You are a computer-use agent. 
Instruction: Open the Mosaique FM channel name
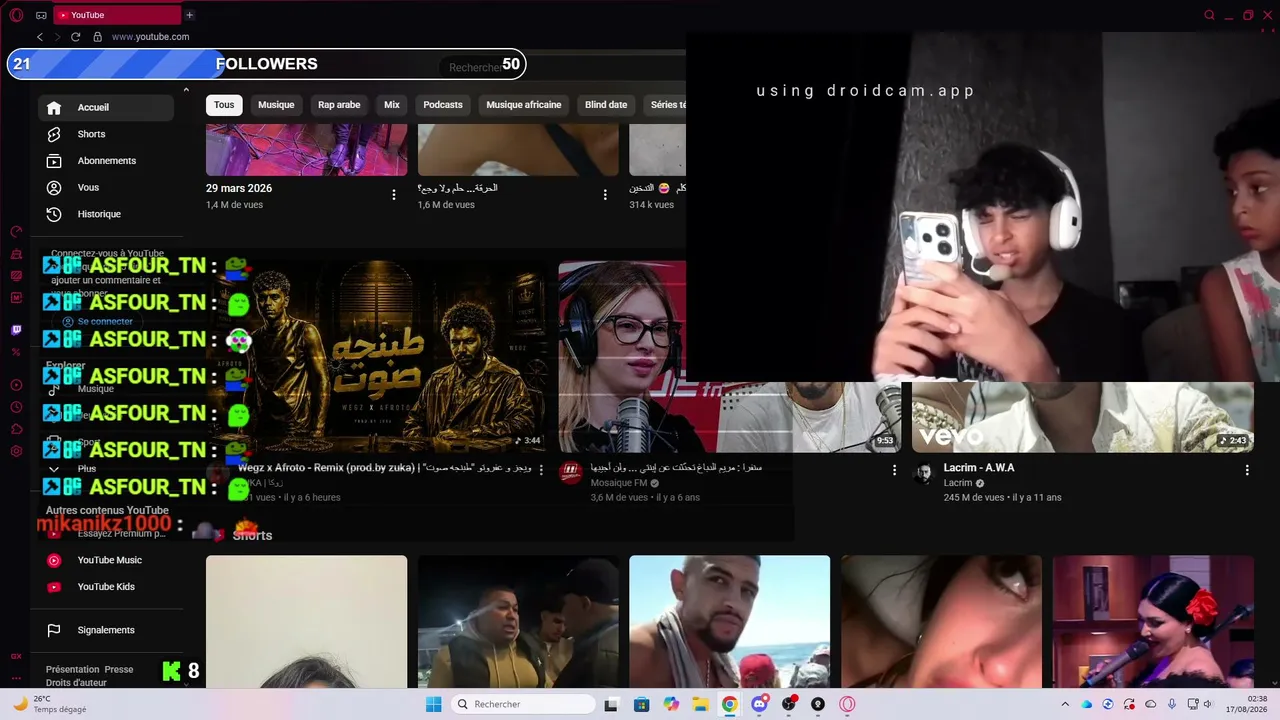[618, 483]
